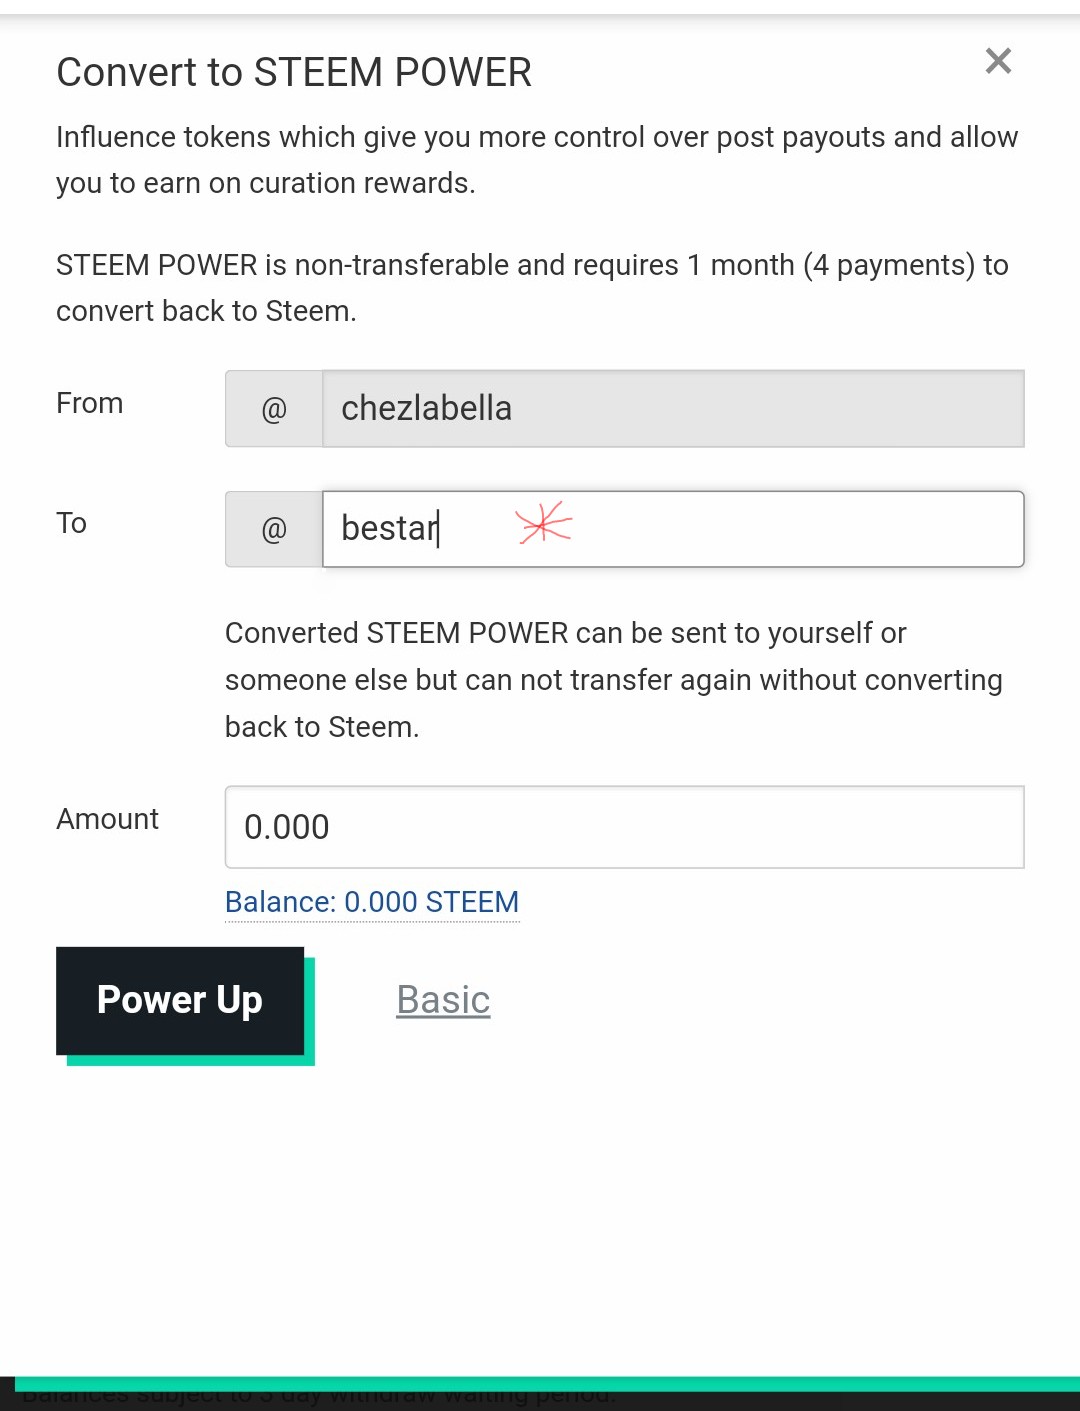Click the Converted STEEM POWER helper text
1080x1411 pixels.
point(612,680)
